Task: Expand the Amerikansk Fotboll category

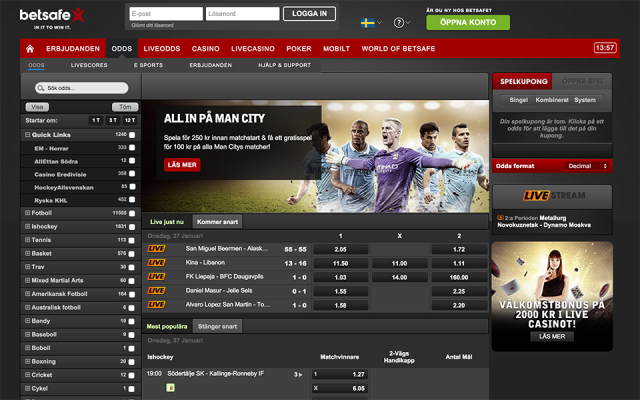Action: (x=27, y=294)
